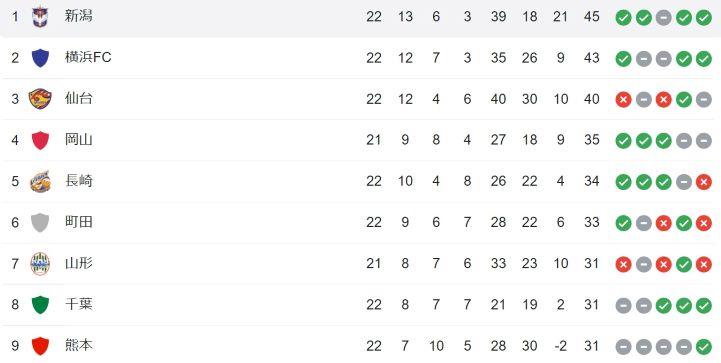Screen dimensions: 721x363
Task: Open 横浜FC team name link
Action: coord(88,58)
